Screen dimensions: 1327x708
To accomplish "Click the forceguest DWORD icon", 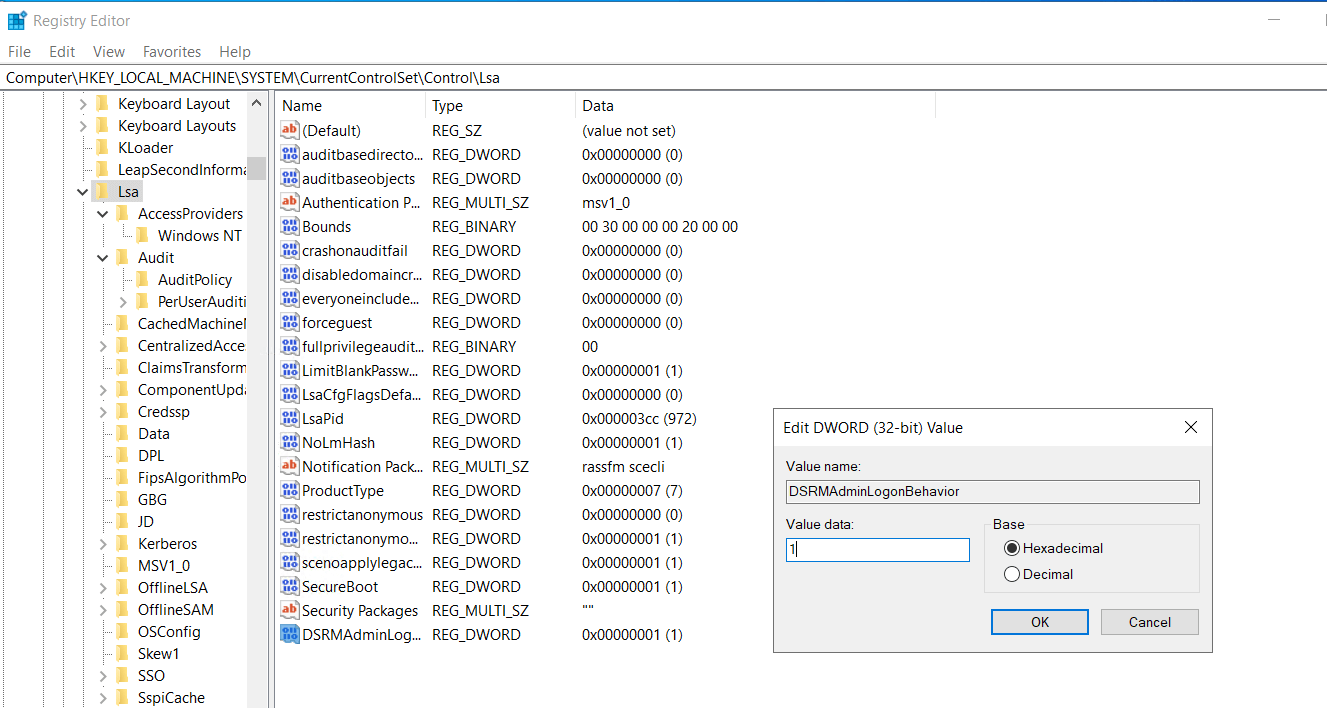I will point(290,322).
